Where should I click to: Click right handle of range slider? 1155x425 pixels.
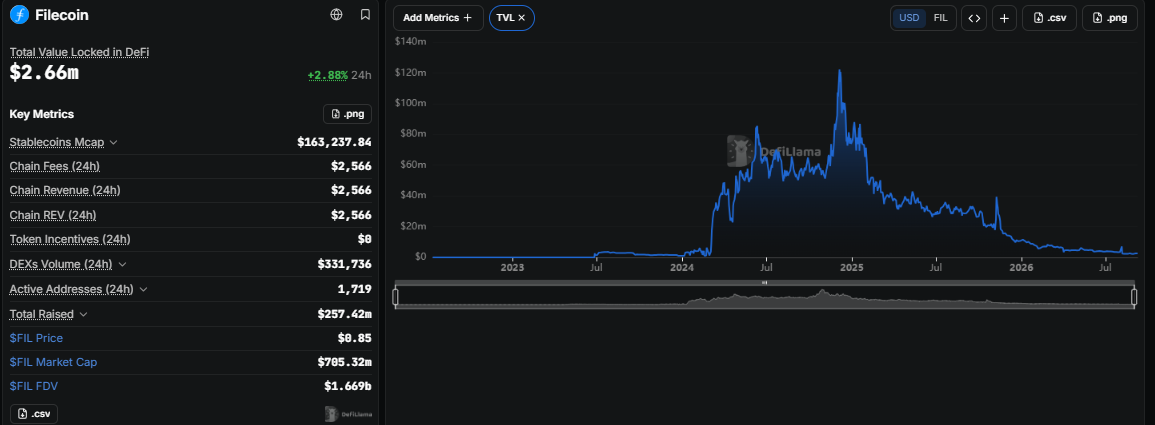[1134, 297]
